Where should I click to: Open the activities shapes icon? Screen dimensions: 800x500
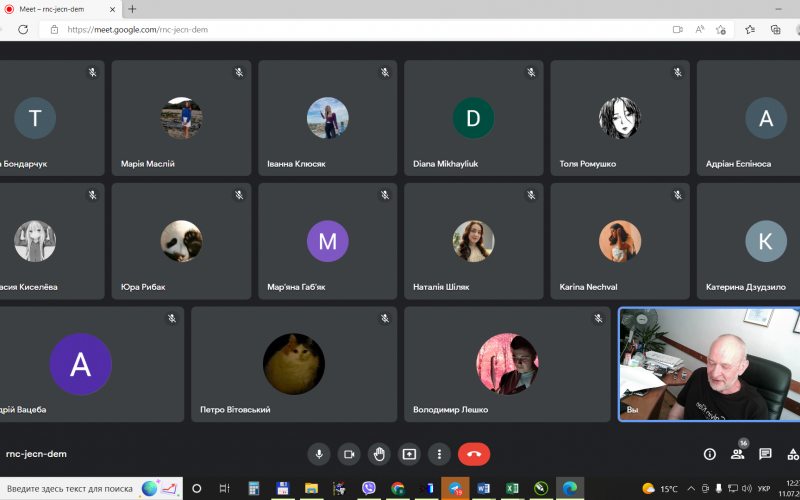point(792,454)
